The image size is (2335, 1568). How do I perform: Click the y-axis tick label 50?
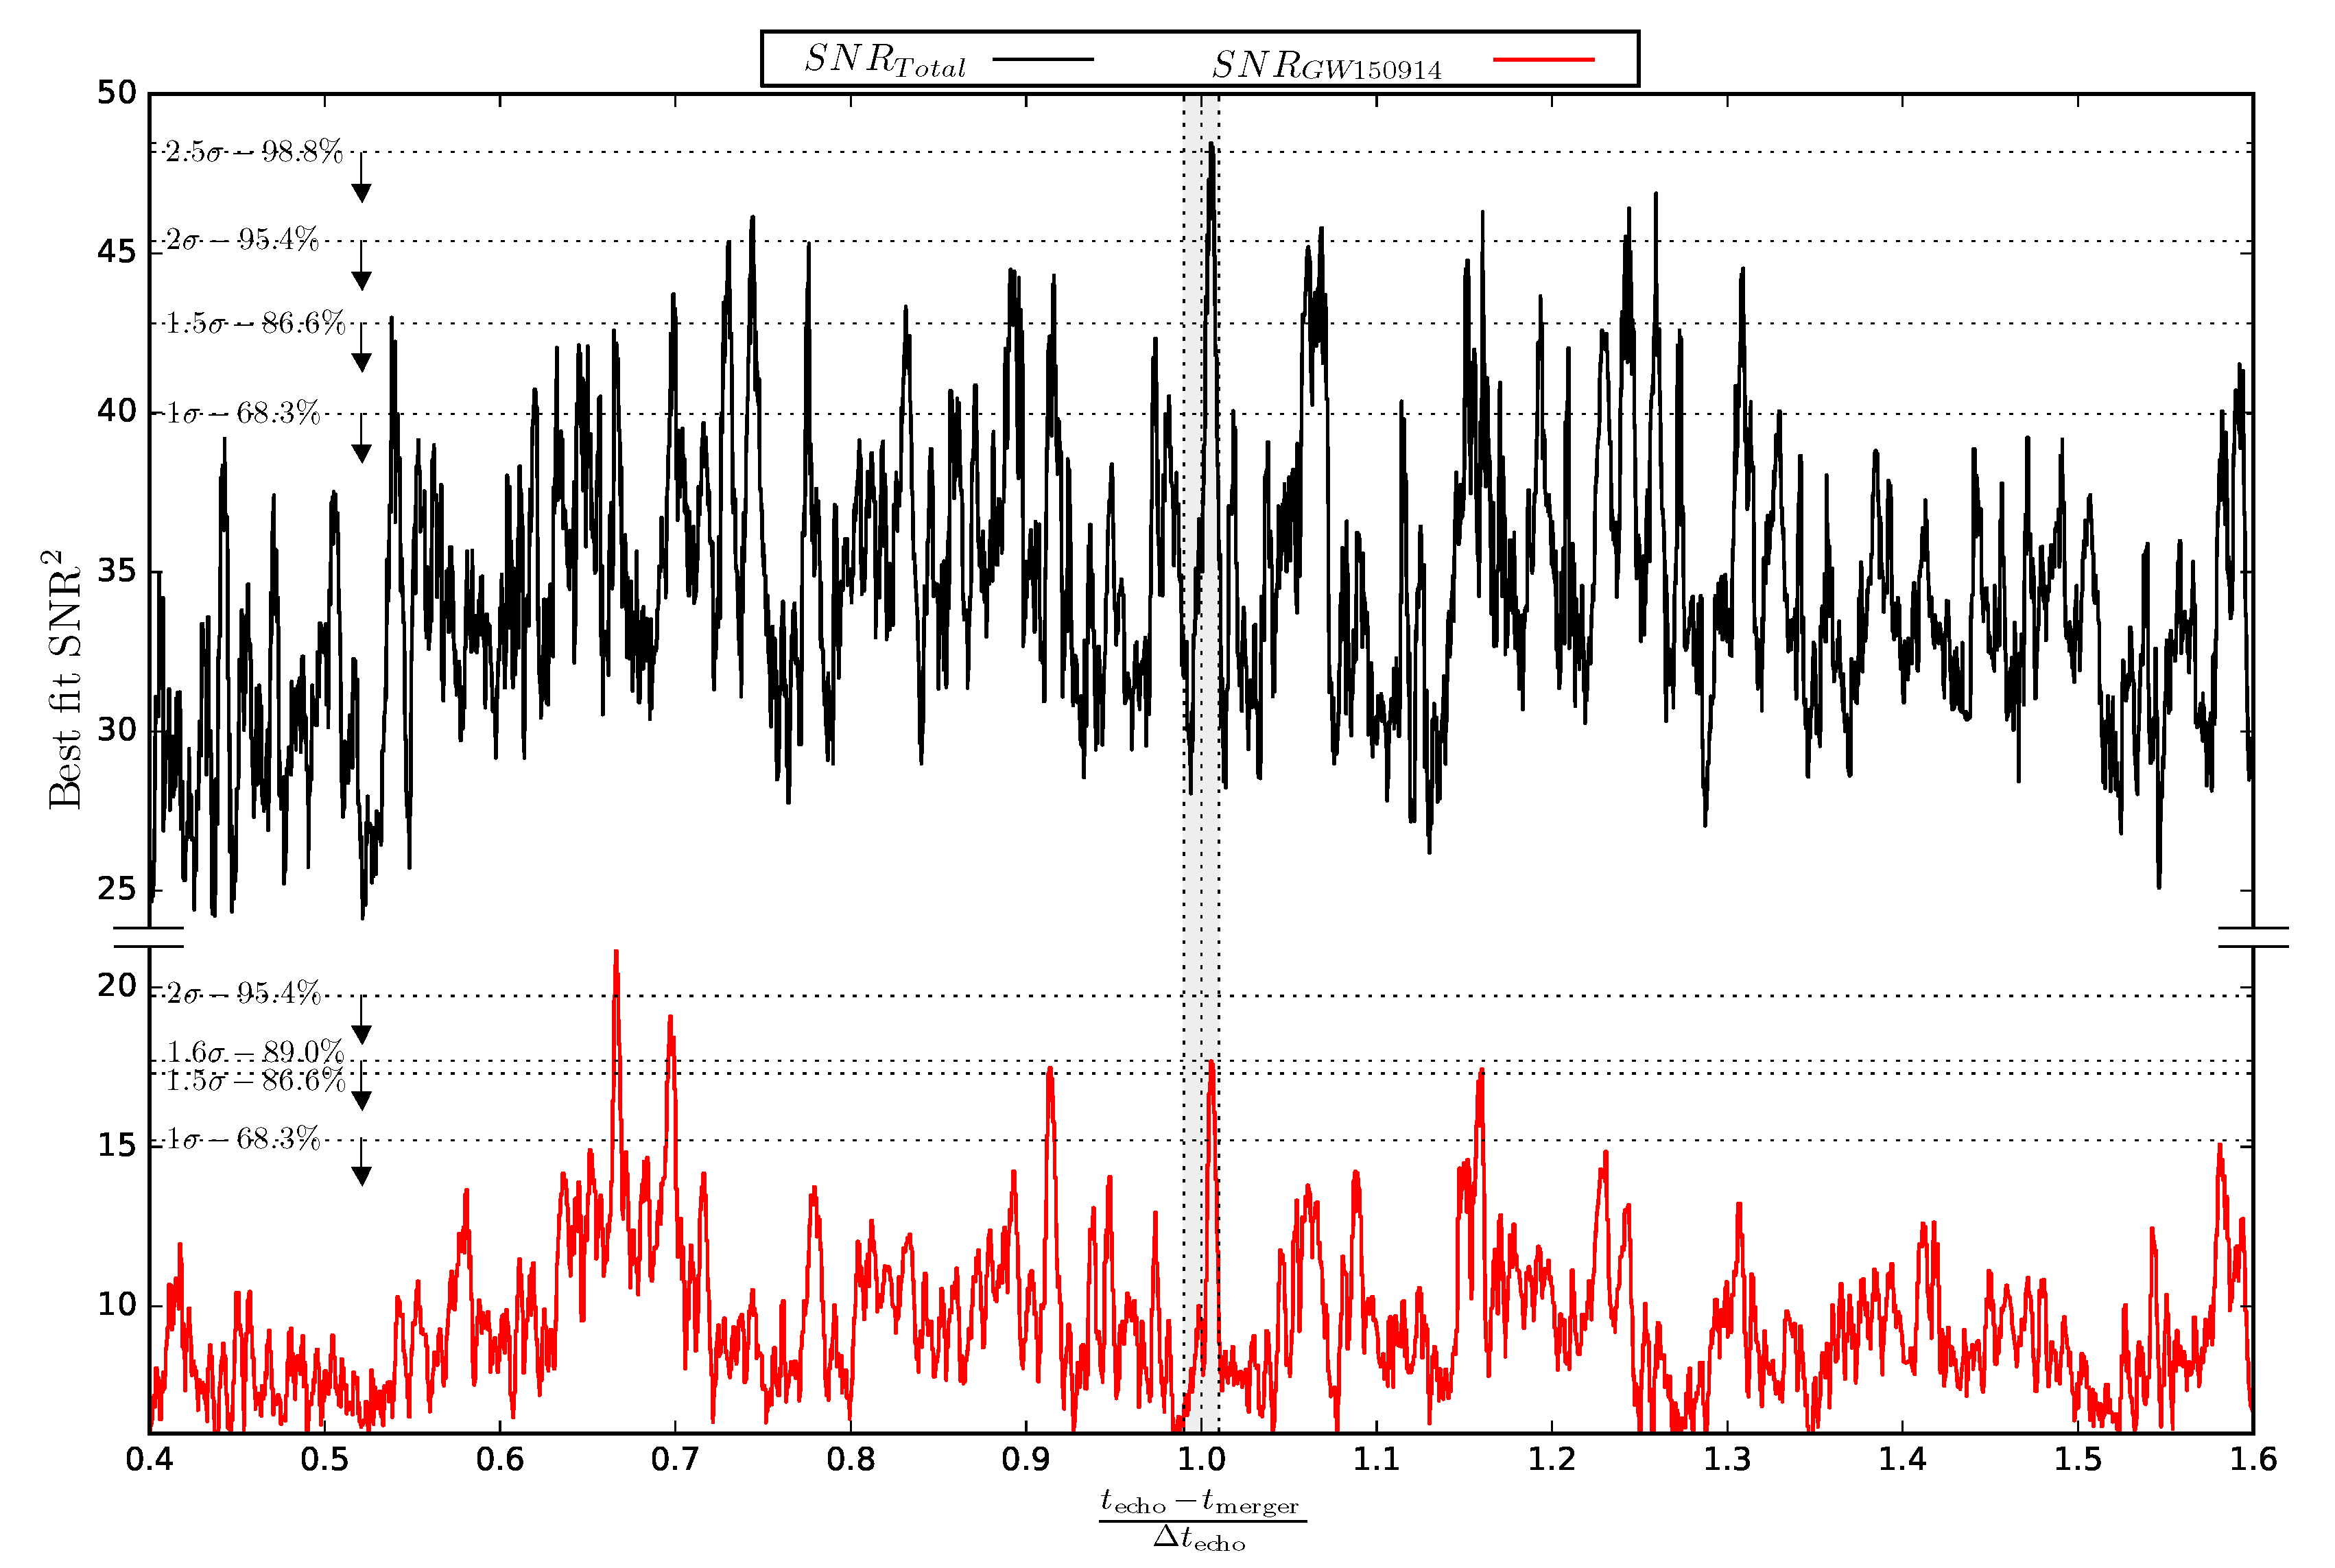tap(116, 93)
